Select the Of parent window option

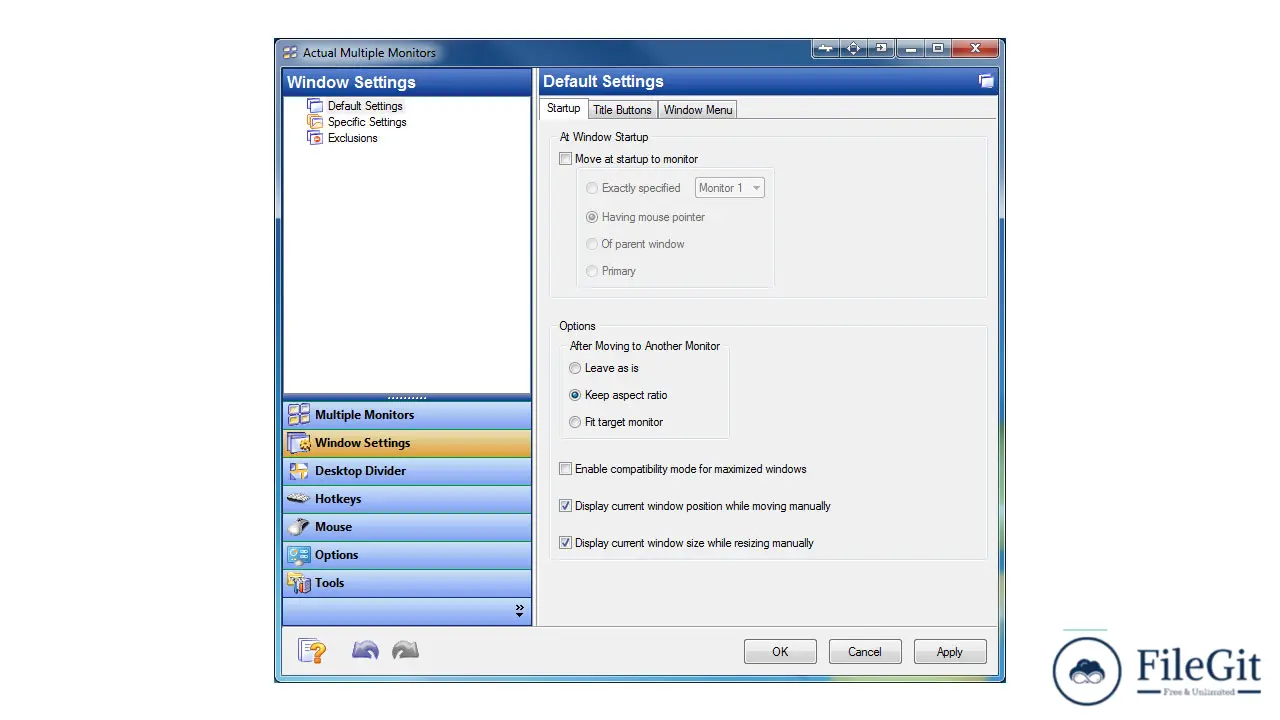point(593,244)
